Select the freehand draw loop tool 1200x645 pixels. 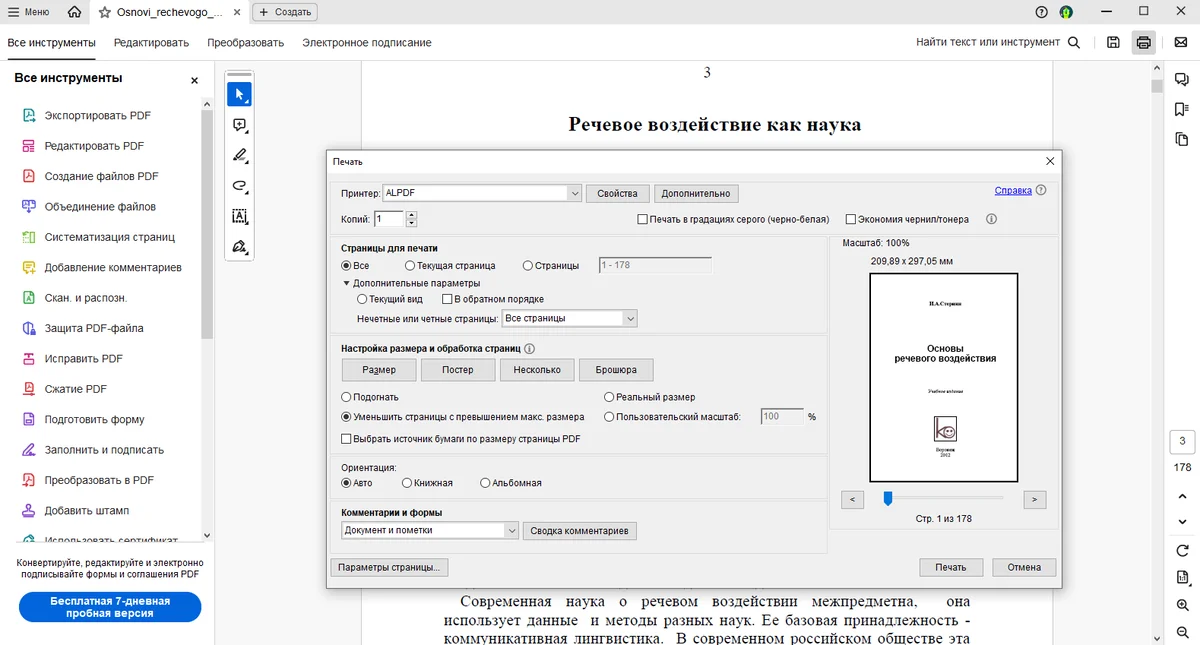point(239,186)
